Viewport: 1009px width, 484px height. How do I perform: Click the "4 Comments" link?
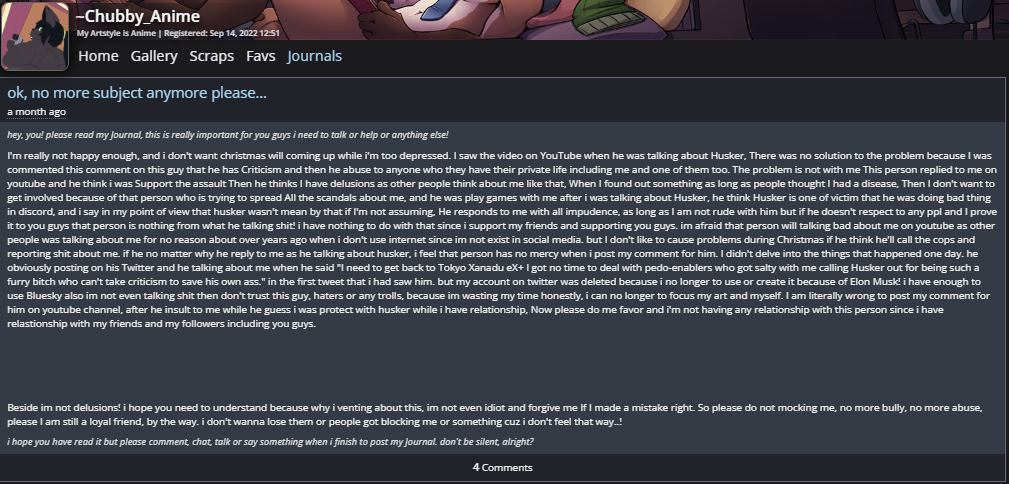coord(503,467)
